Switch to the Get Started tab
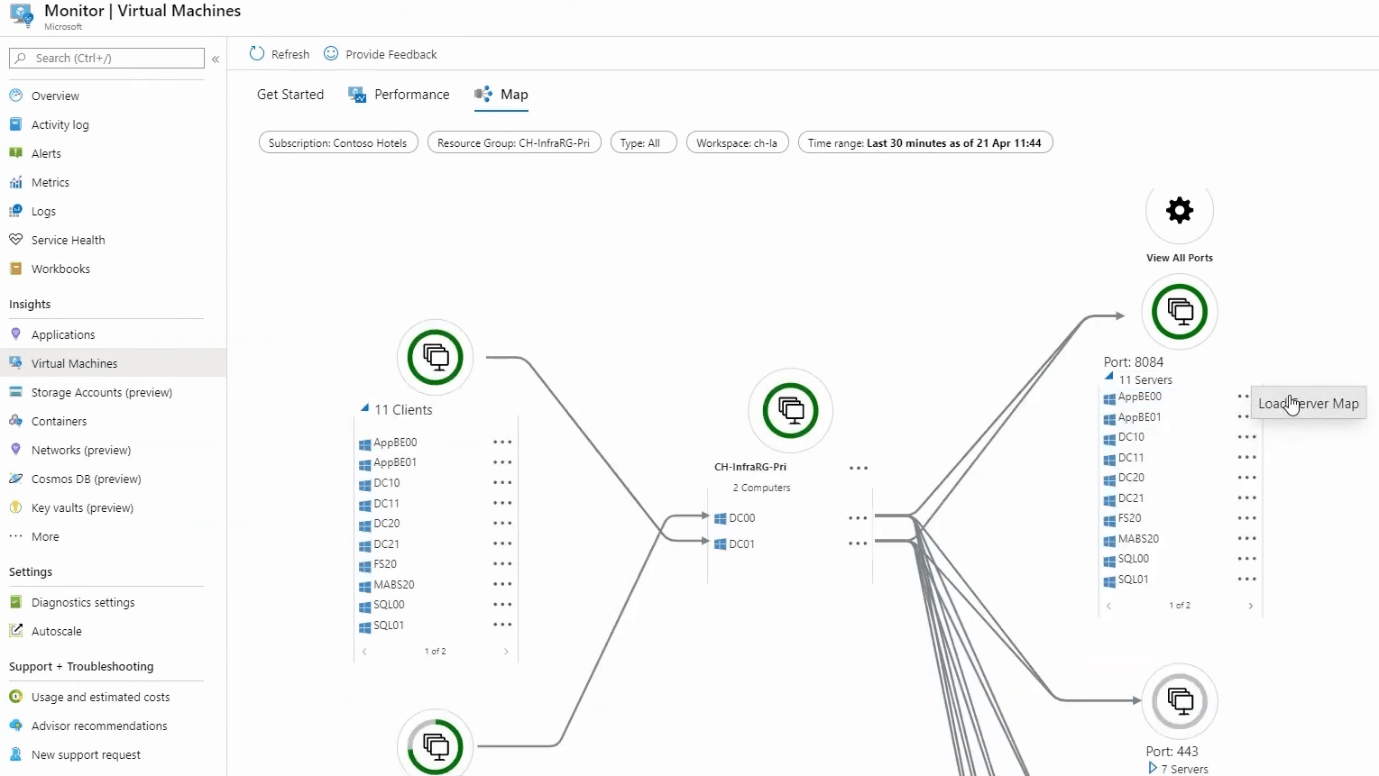 (290, 95)
